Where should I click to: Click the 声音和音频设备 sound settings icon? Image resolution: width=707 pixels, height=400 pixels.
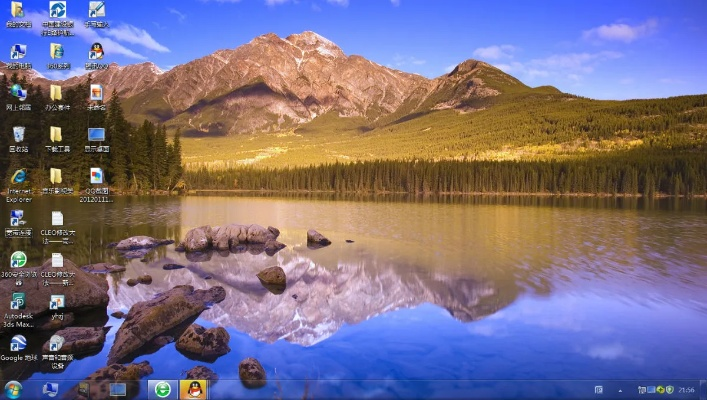coord(57,344)
